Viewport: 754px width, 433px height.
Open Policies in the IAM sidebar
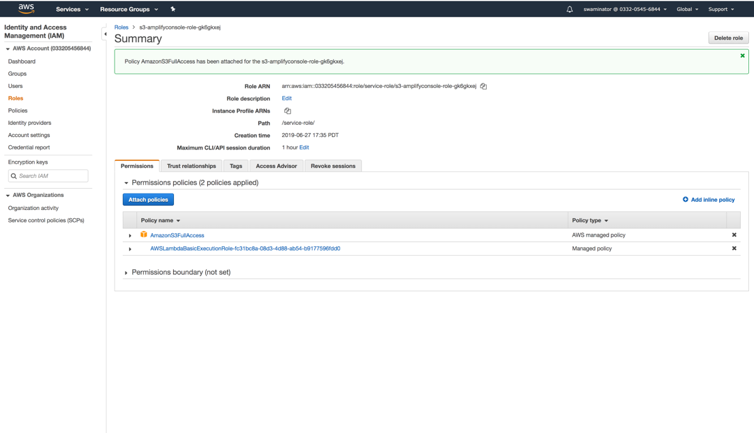pyautogui.click(x=18, y=111)
